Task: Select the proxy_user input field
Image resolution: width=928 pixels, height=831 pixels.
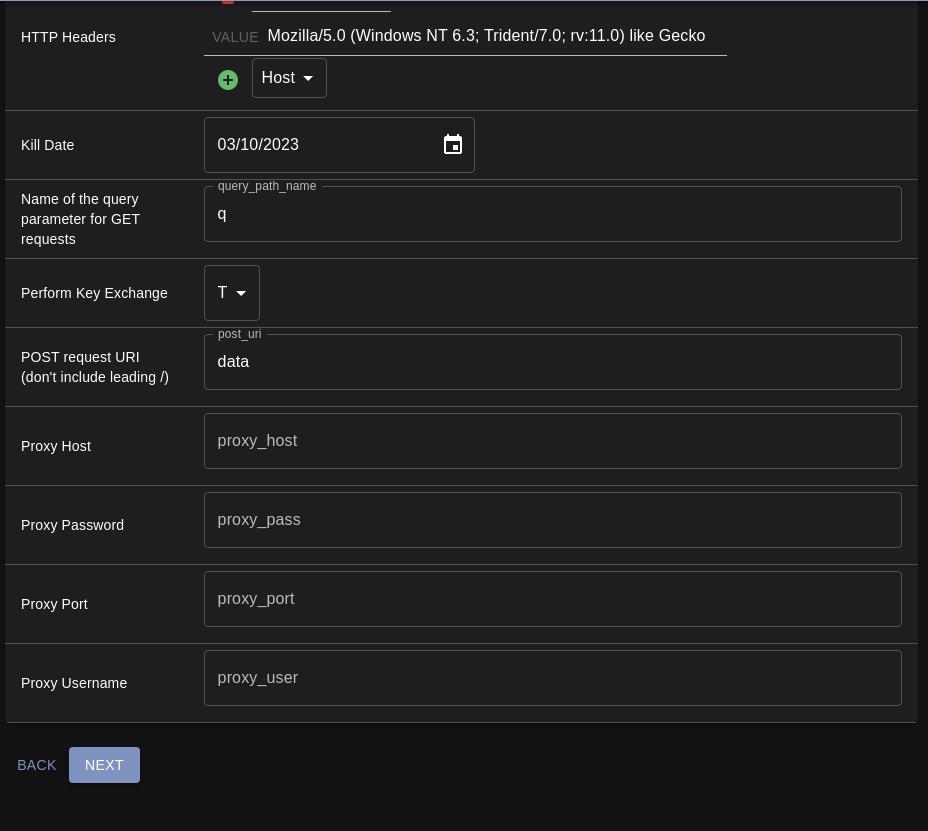Action: tap(552, 678)
